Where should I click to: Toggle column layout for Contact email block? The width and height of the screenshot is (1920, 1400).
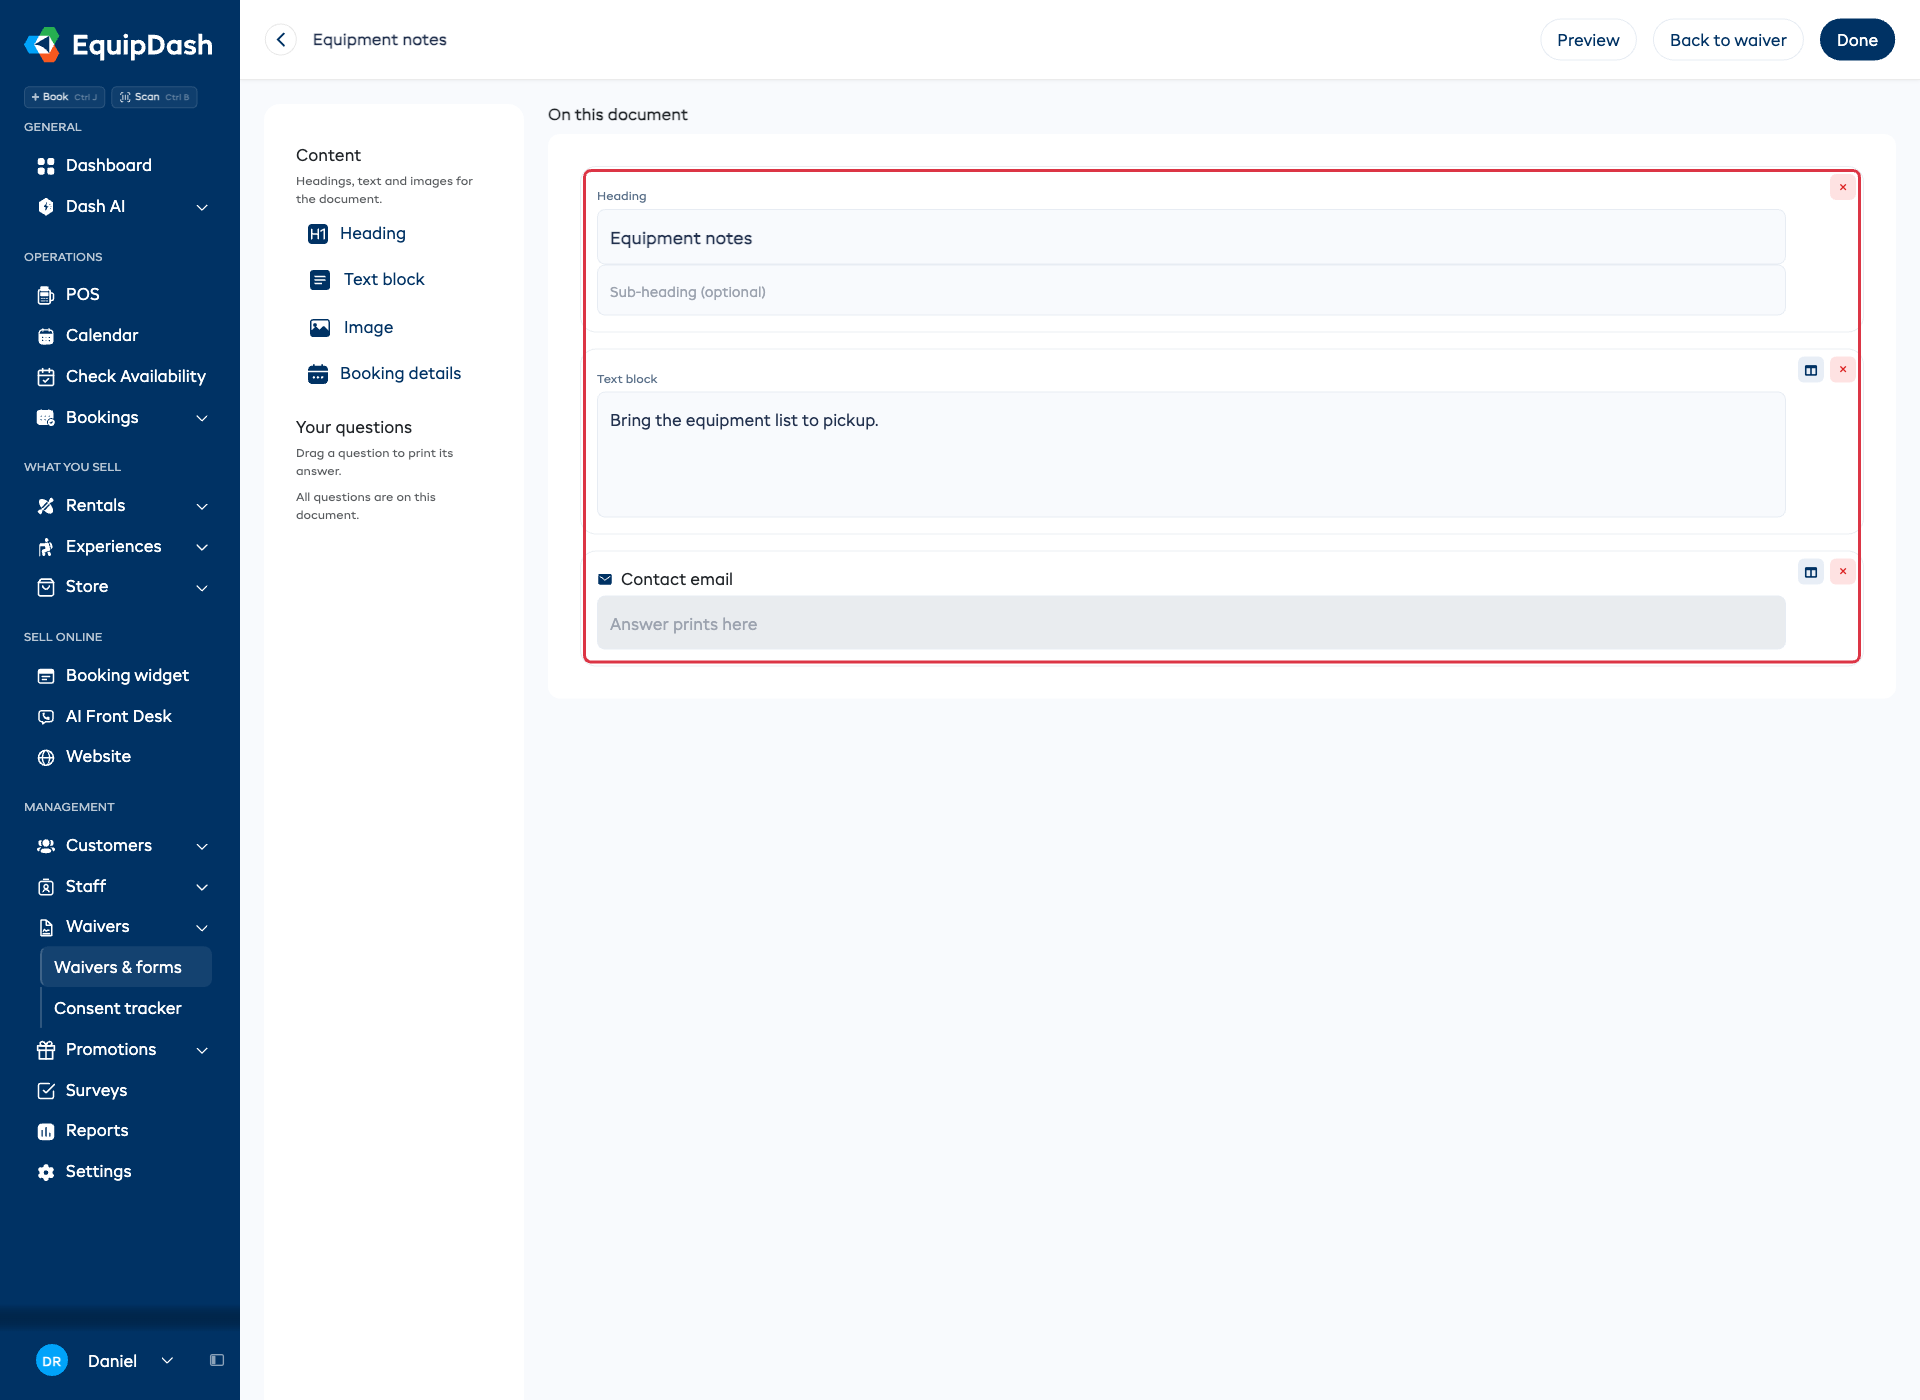1811,572
